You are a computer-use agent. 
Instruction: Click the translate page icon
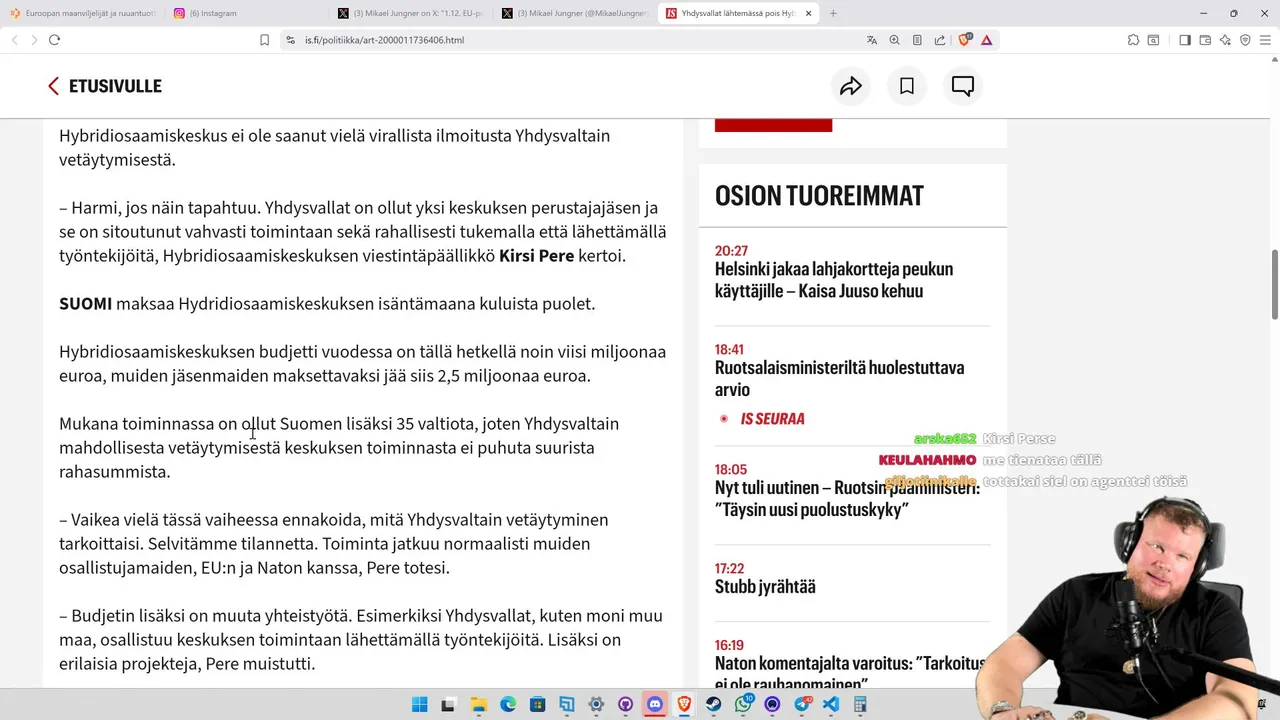pyautogui.click(x=872, y=40)
